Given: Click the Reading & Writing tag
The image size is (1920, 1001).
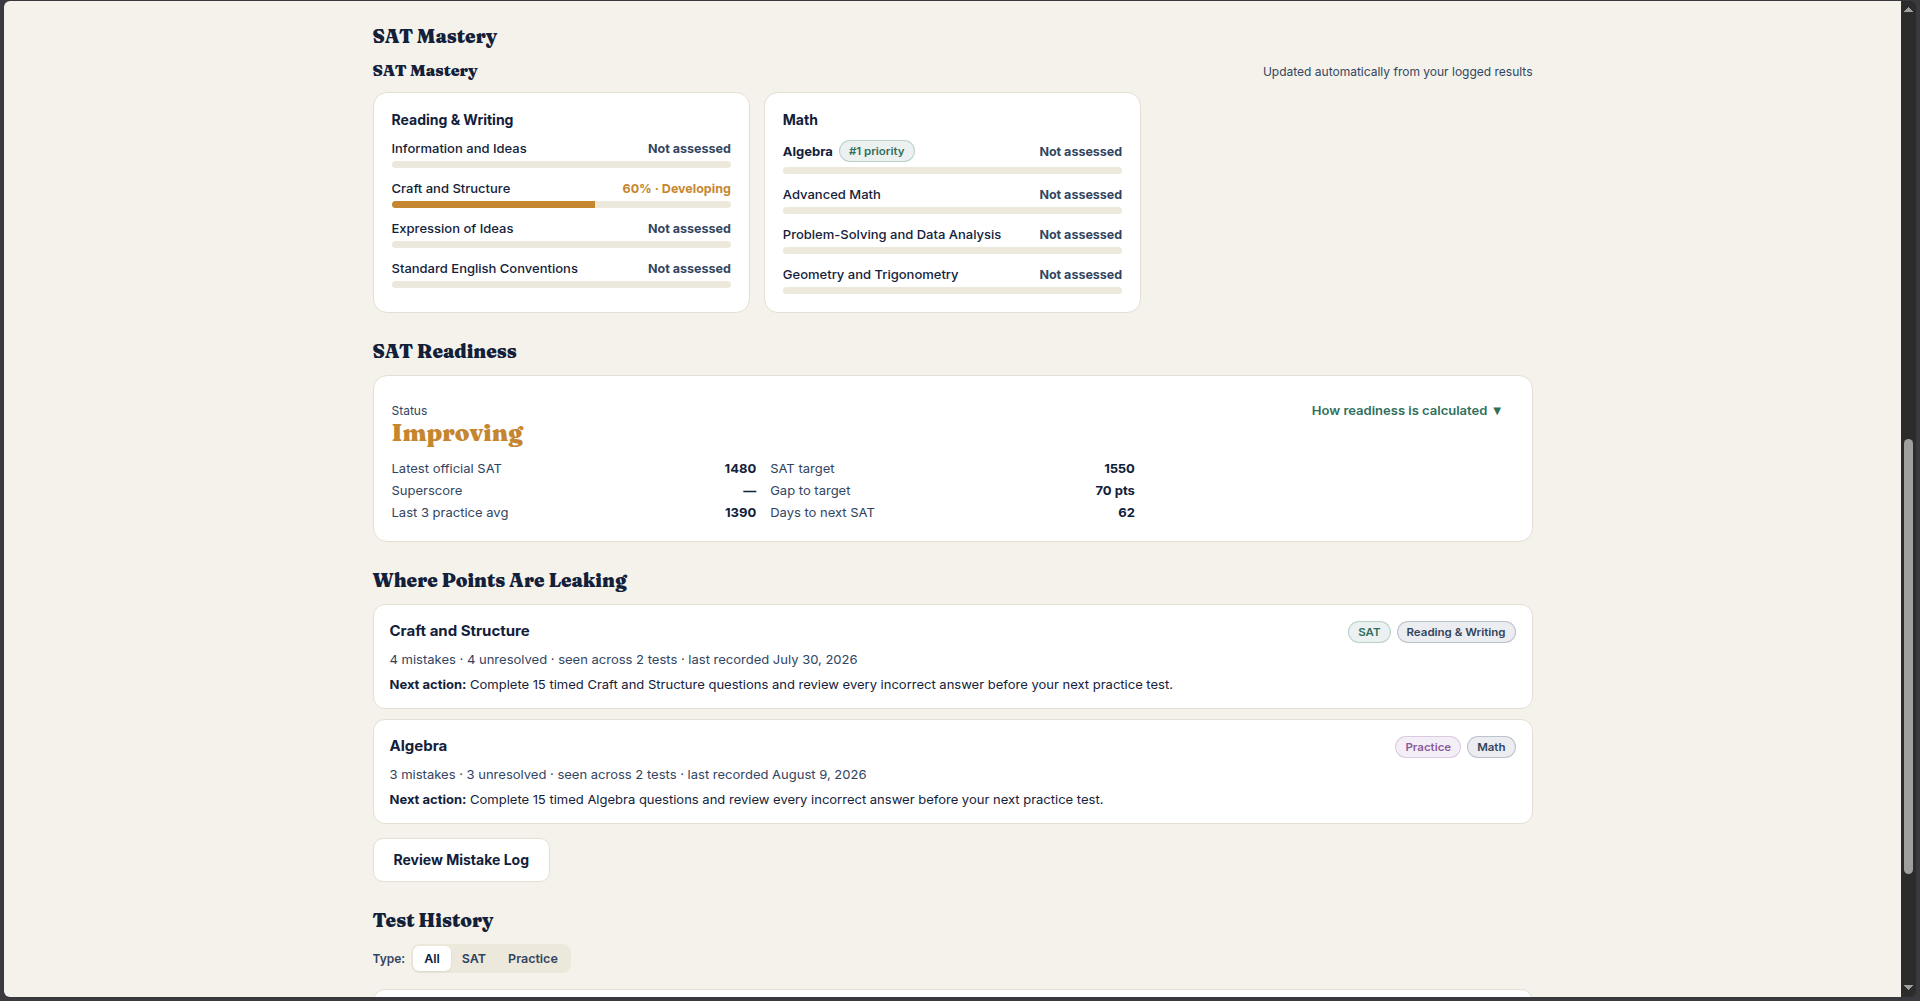Looking at the screenshot, I should (x=1456, y=632).
